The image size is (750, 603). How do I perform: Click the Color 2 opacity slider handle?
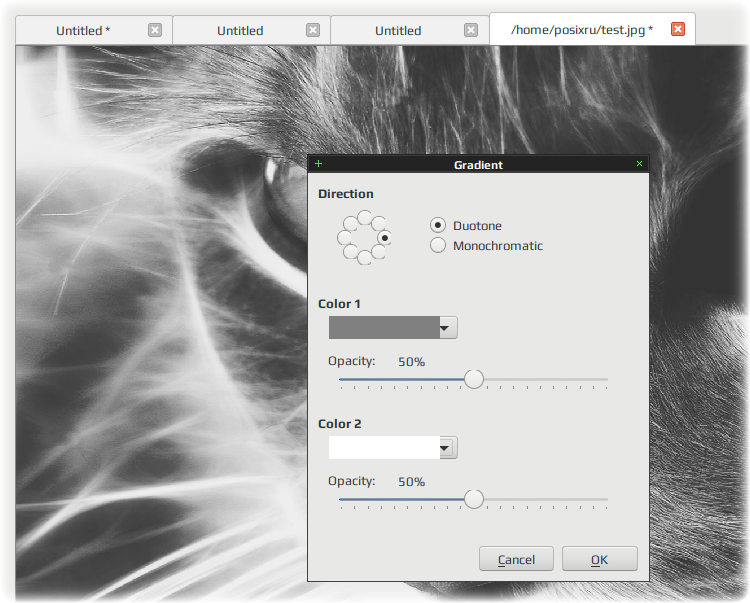pos(474,499)
